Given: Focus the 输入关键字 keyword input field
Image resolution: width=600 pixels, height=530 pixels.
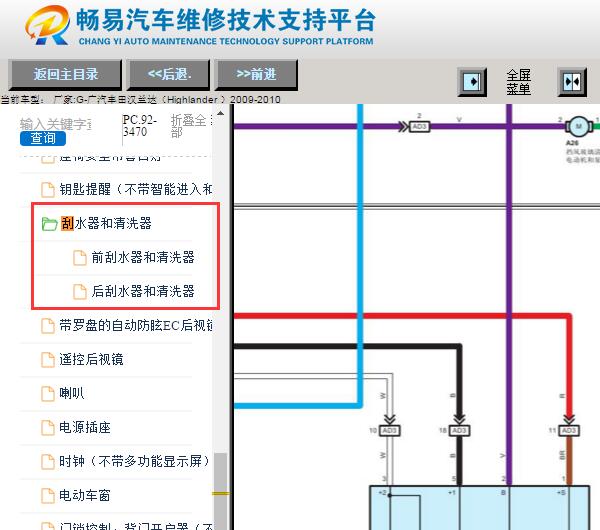Looking at the screenshot, I should coord(55,124).
